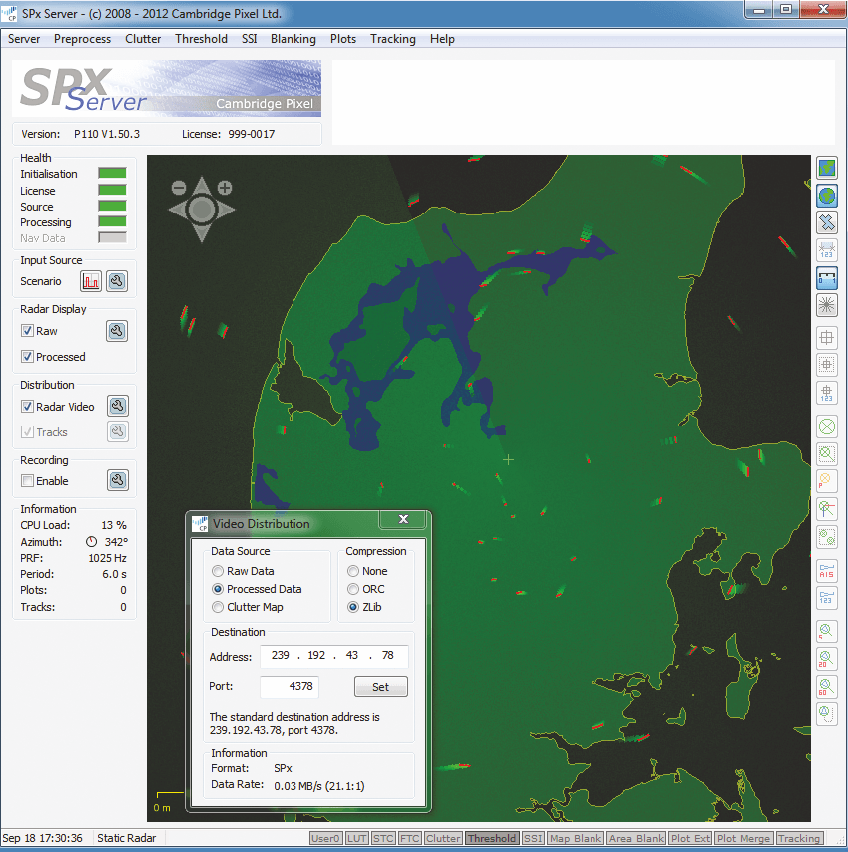848x852 pixels.
Task: Open the Tracking menu
Action: [392, 39]
